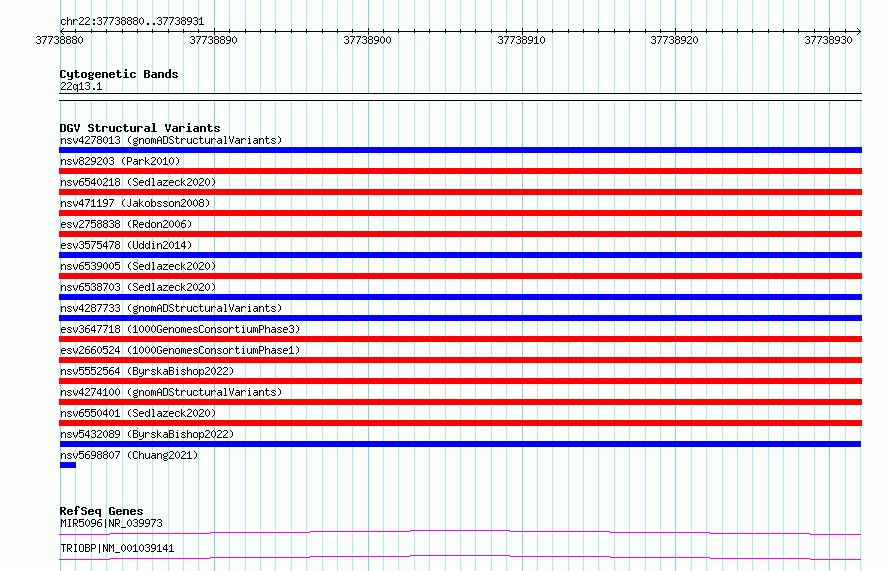Screen dimensions: 890x571
Task: Click ruler coordinate 37738900
Action: pos(367,40)
